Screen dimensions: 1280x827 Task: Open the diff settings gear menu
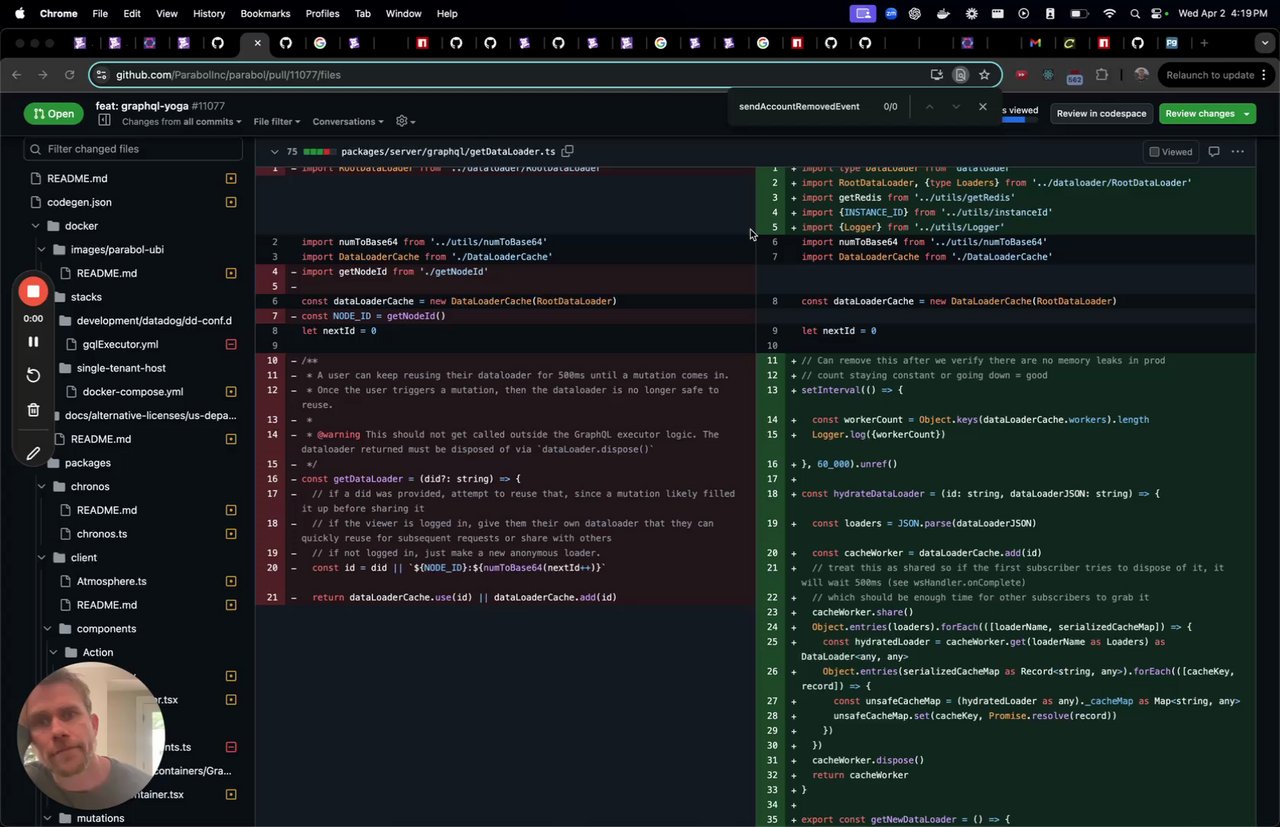click(403, 121)
